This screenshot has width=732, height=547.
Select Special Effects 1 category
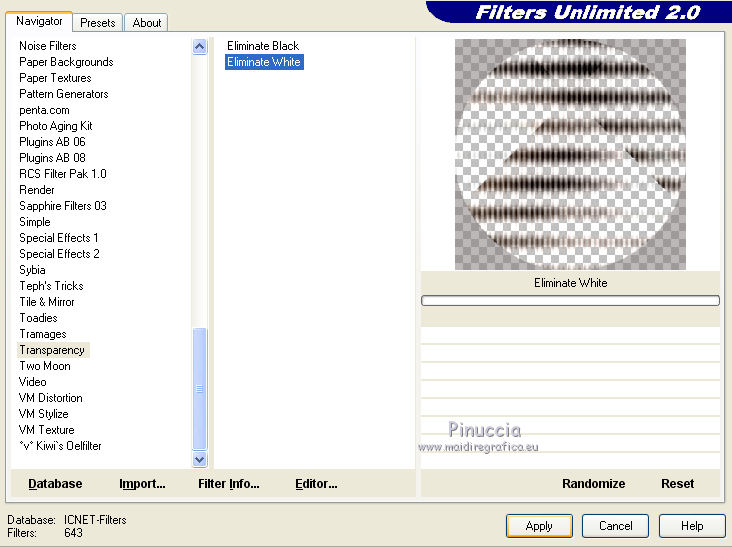point(59,238)
